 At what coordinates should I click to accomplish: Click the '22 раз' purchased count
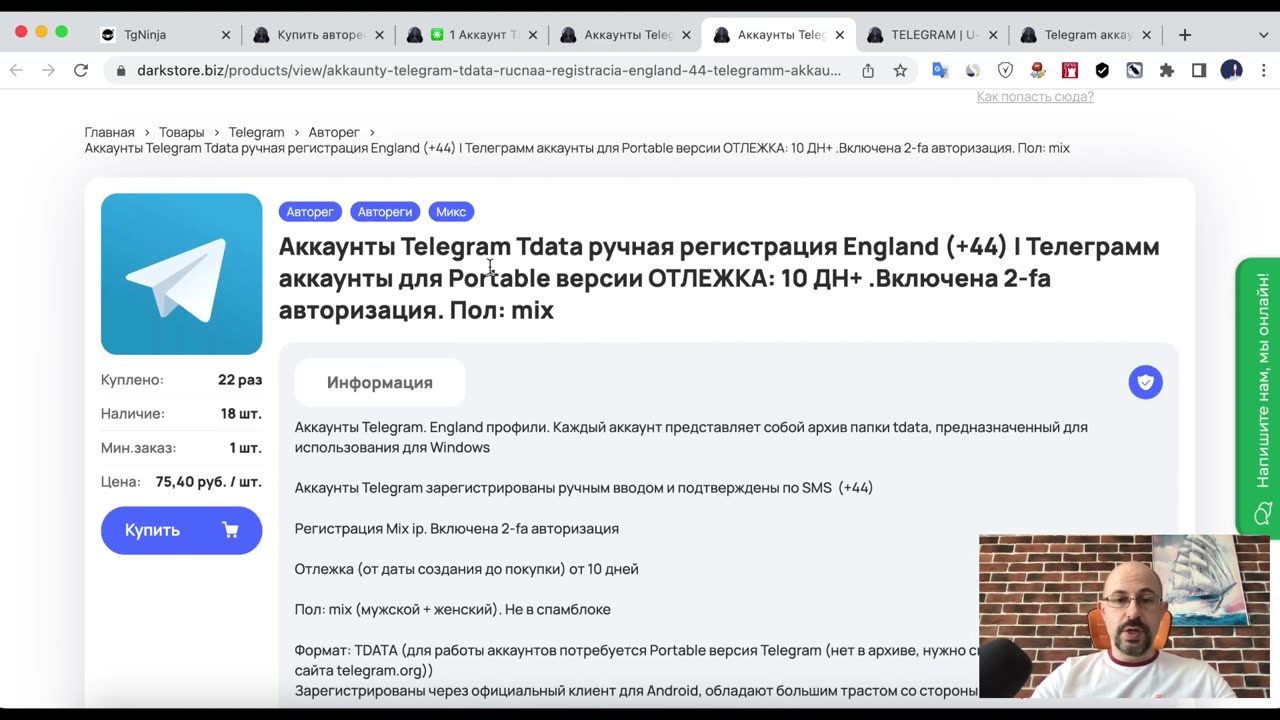click(240, 380)
